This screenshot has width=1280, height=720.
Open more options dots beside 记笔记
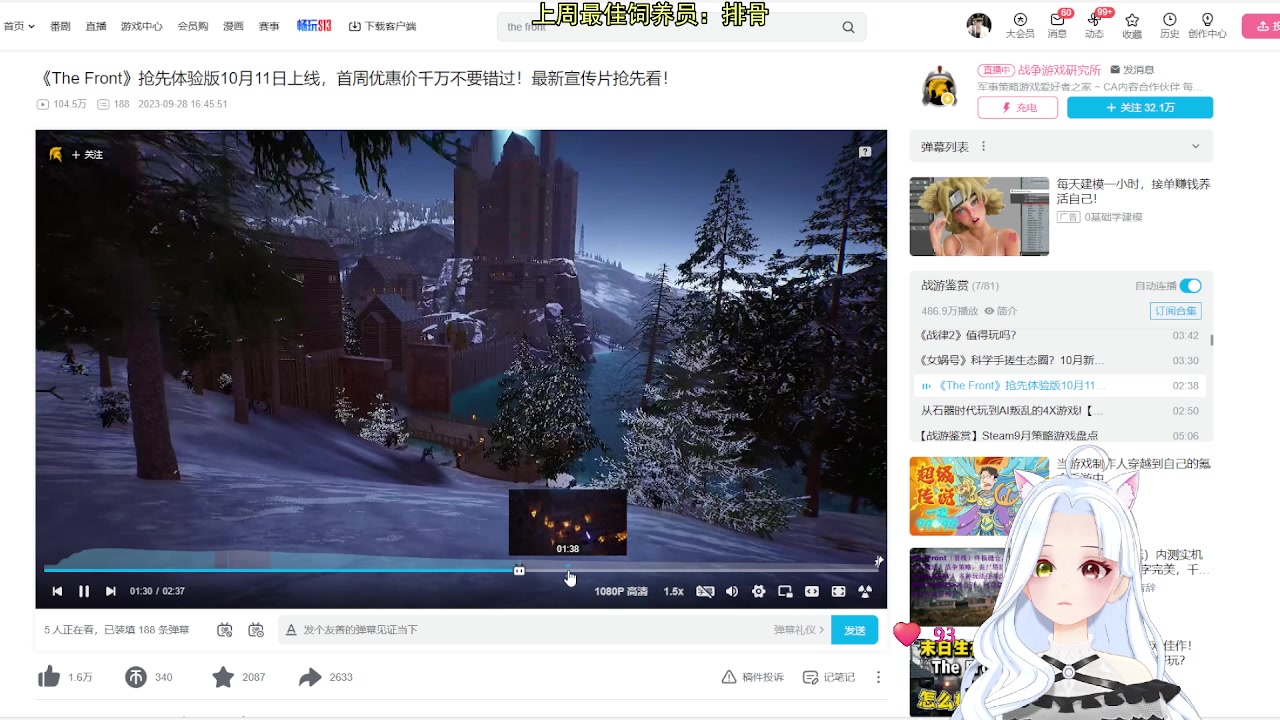tap(879, 677)
